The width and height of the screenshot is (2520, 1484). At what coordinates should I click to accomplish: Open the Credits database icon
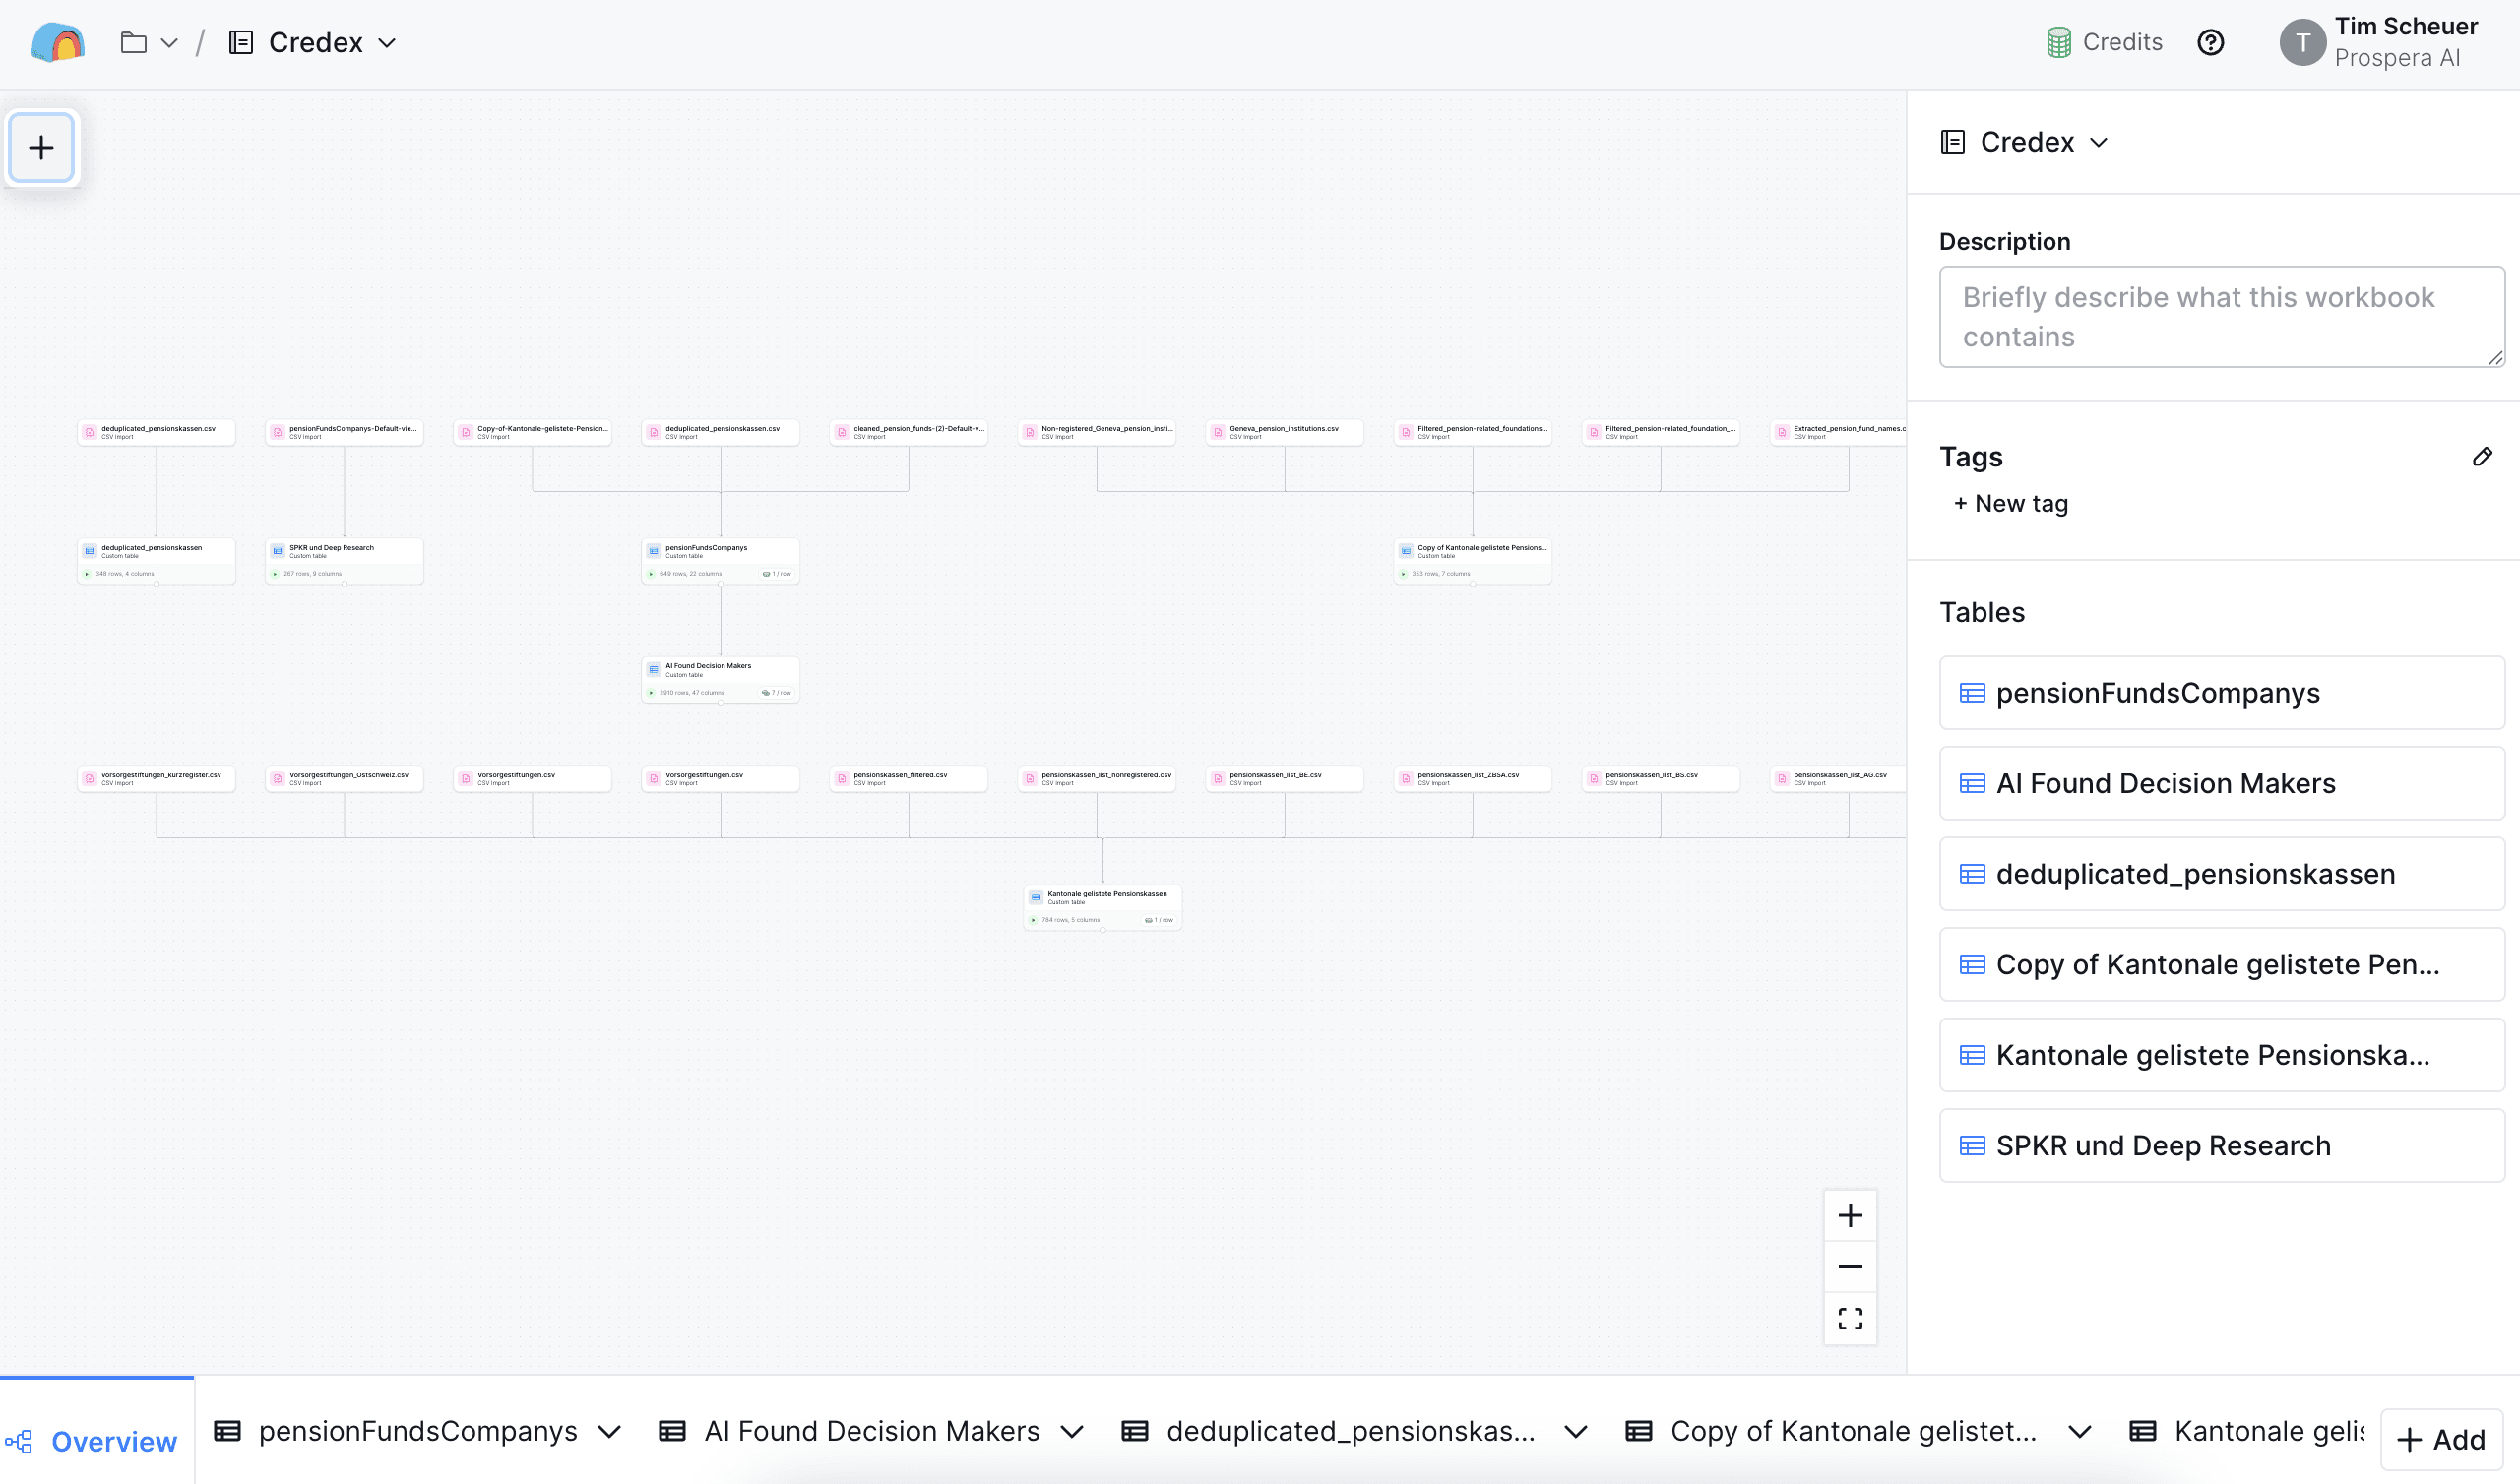pos(2058,42)
